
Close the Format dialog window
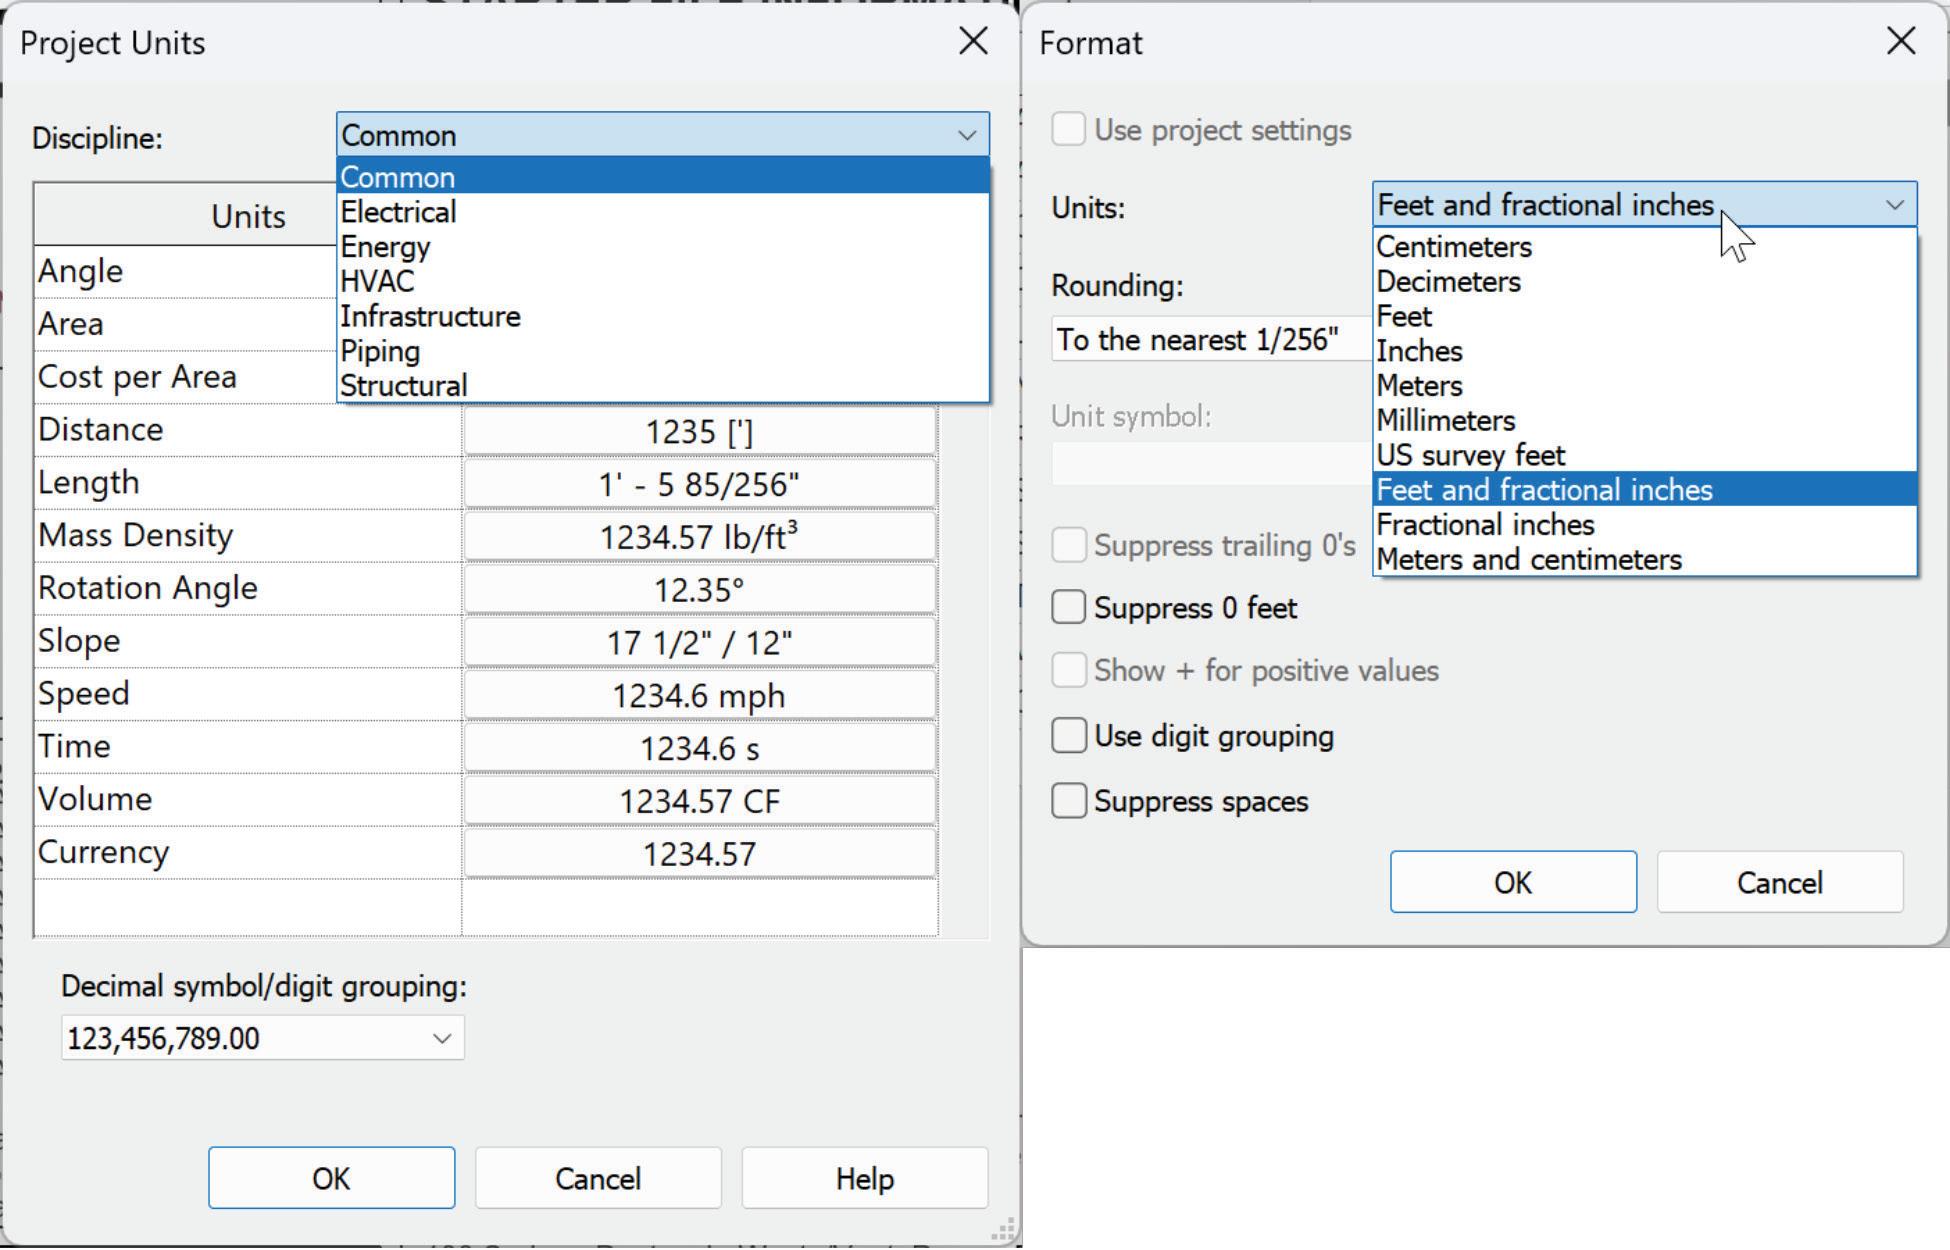pyautogui.click(x=1900, y=42)
